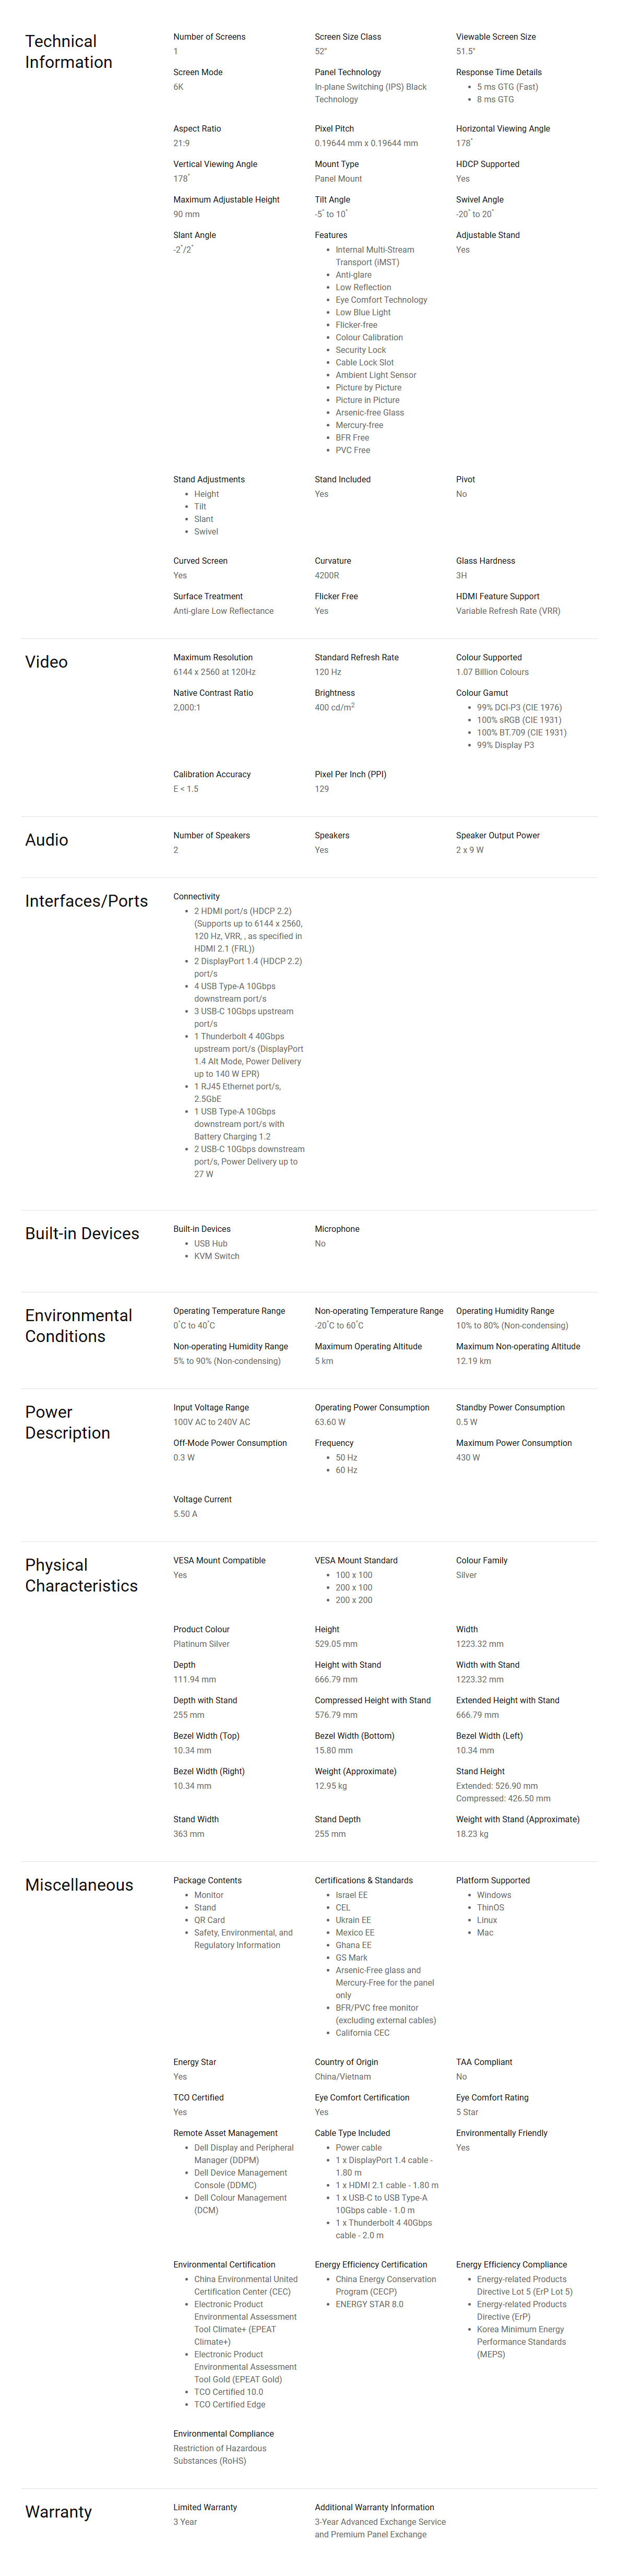Screen dimensions: 618x2576
Task: Click the Built-in Devices heading
Action: pyautogui.click(x=82, y=1234)
